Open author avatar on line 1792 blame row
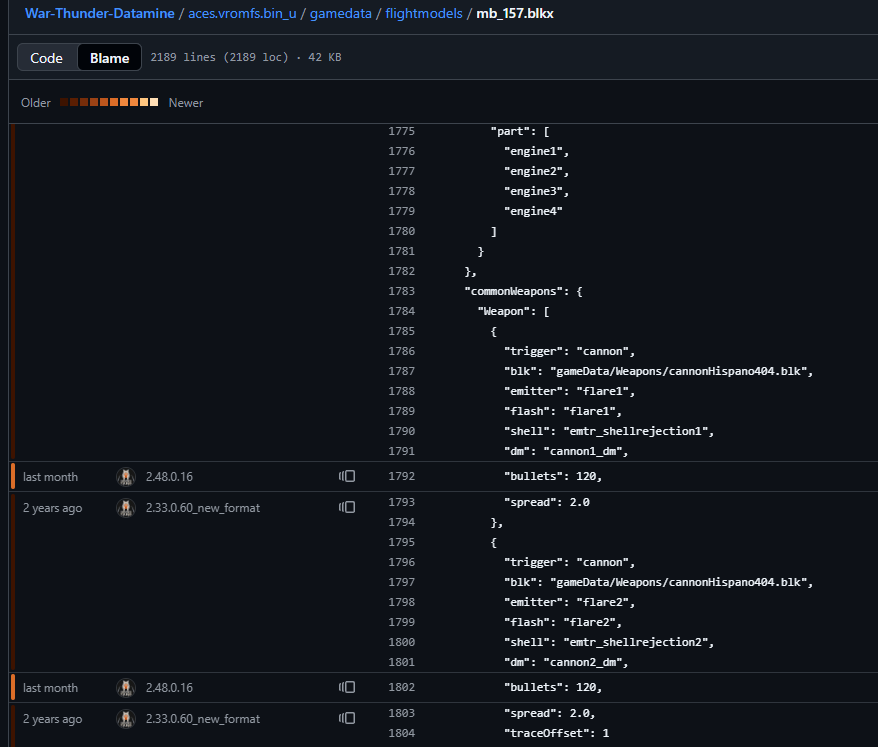Viewport: 878px width, 747px height. [125, 477]
